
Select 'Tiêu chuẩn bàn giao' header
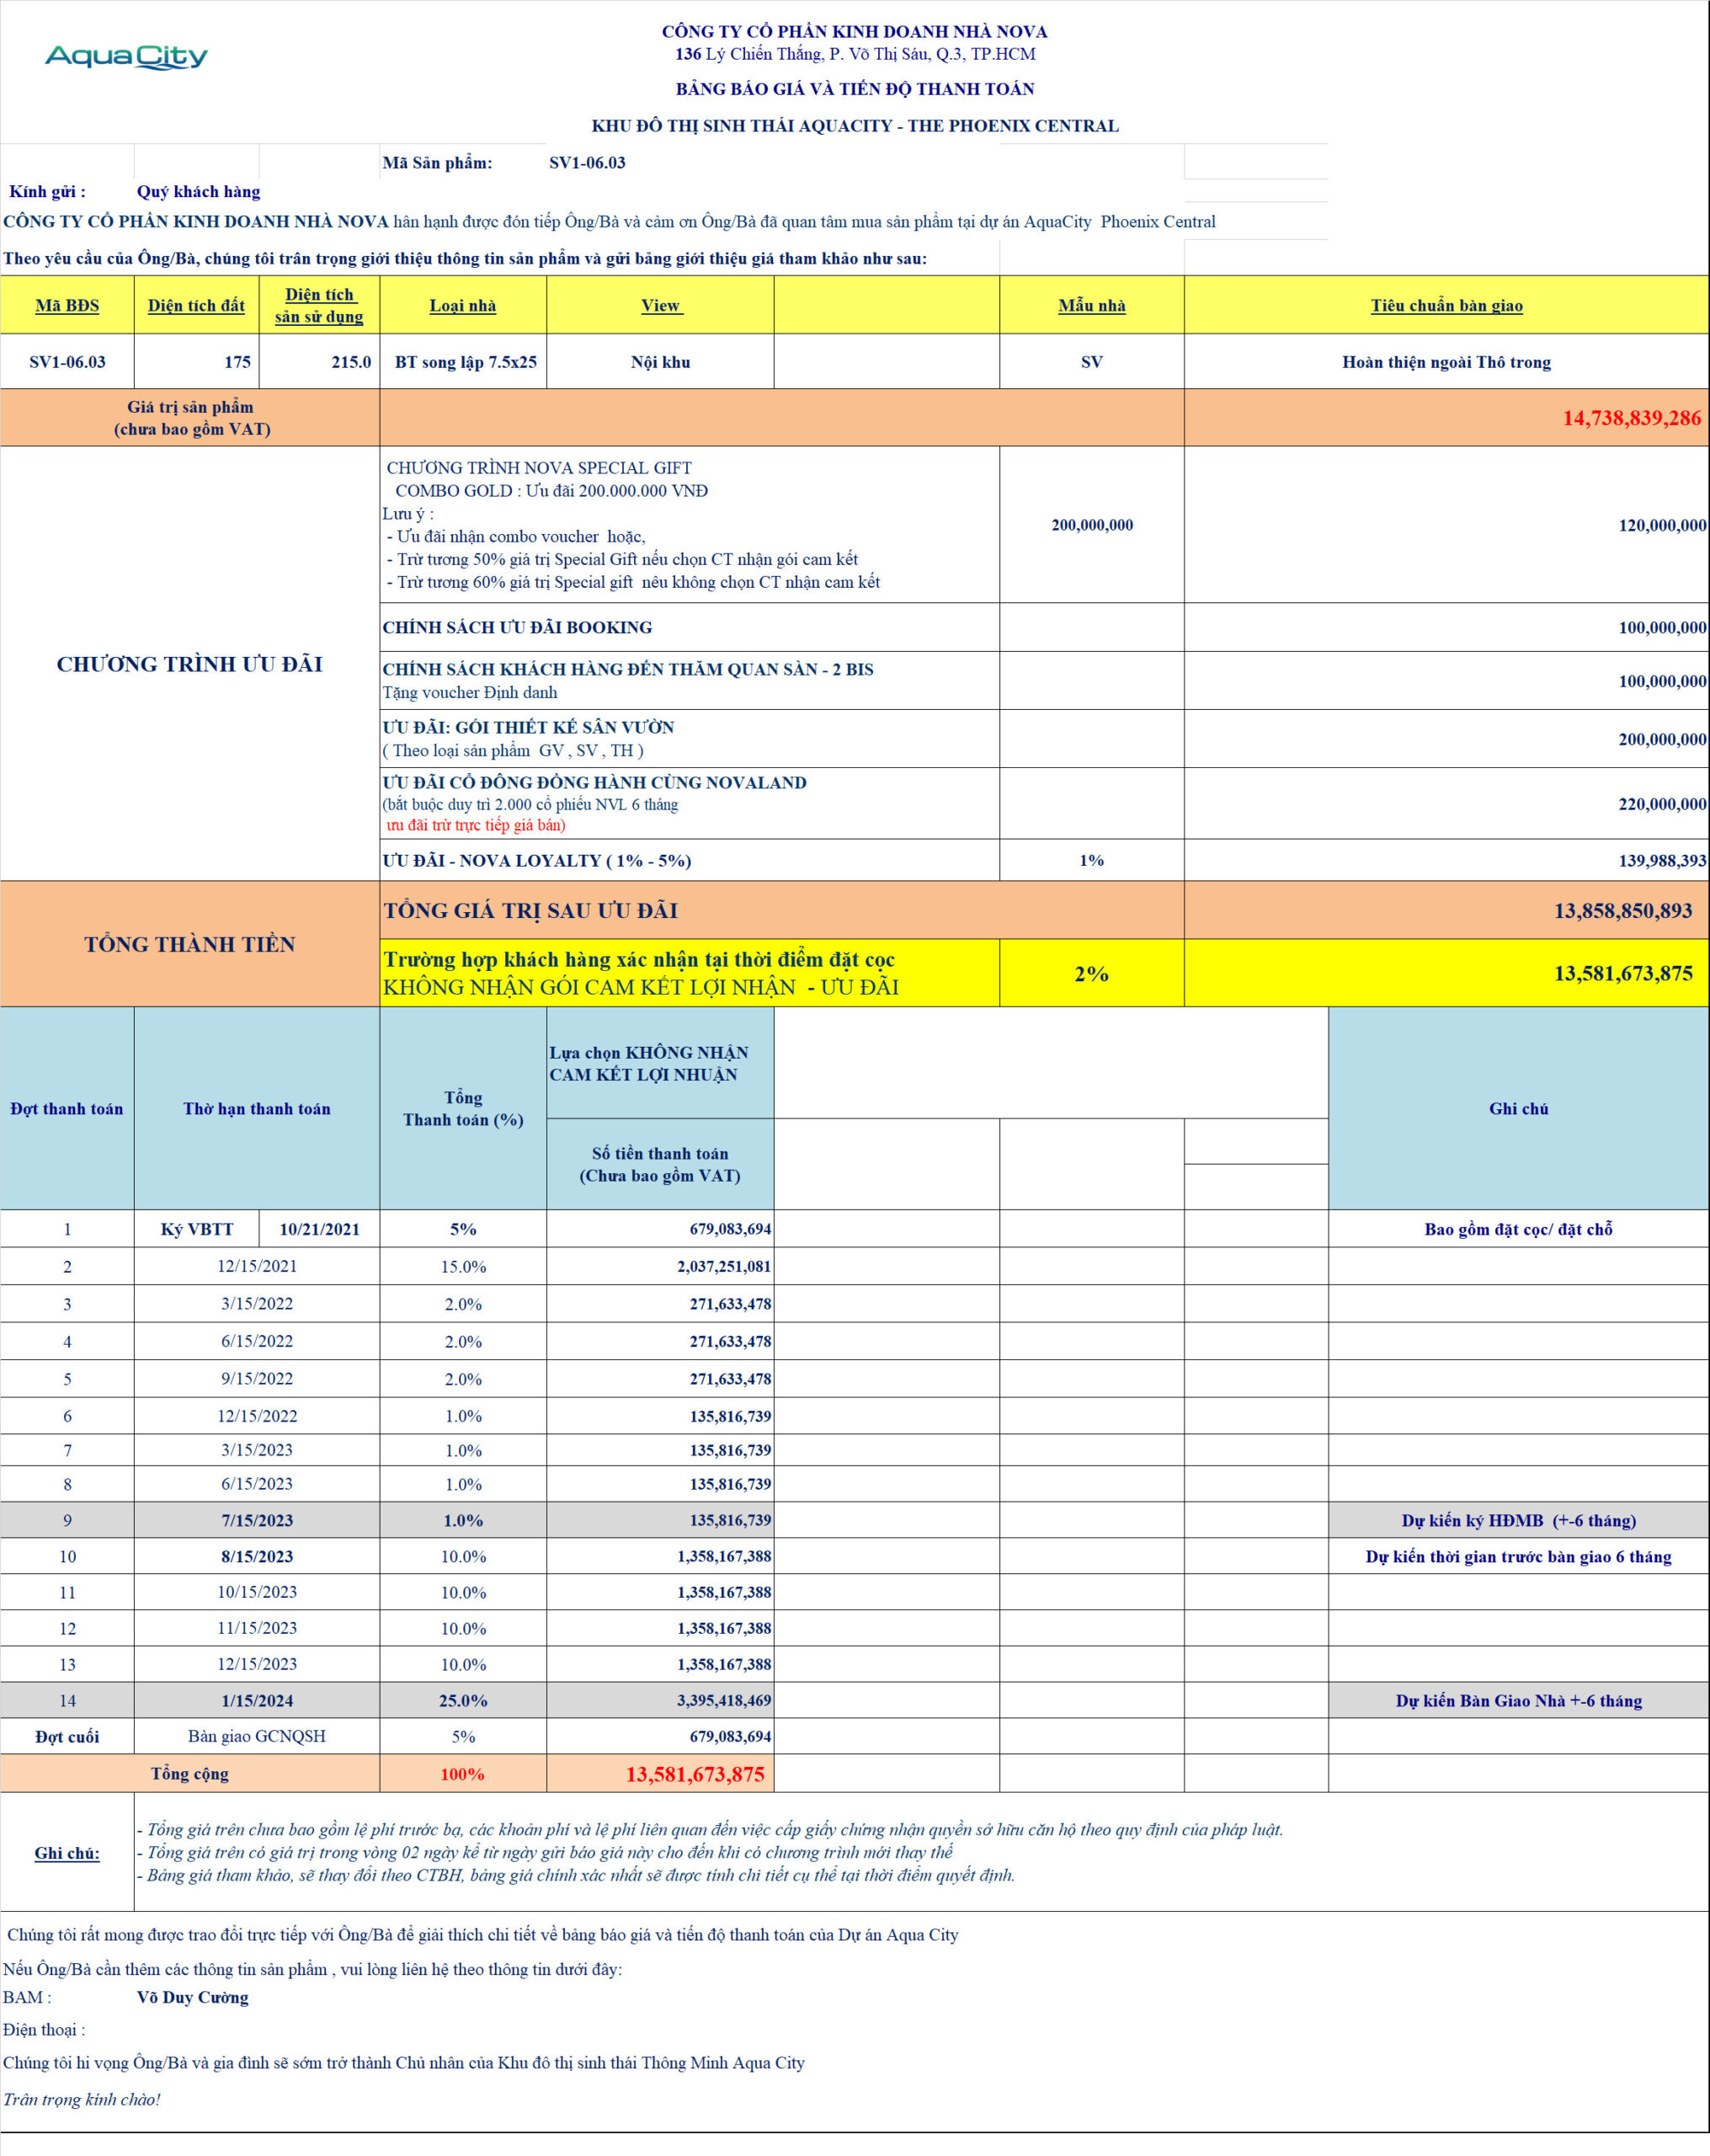click(1446, 306)
